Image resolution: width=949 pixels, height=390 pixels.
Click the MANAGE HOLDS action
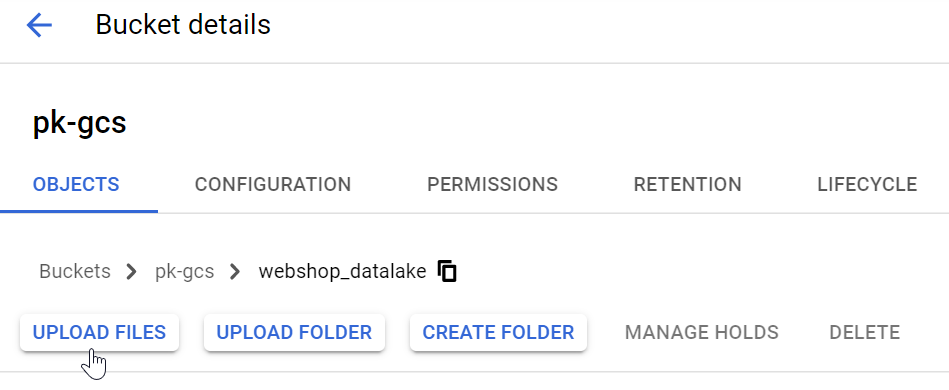point(701,332)
